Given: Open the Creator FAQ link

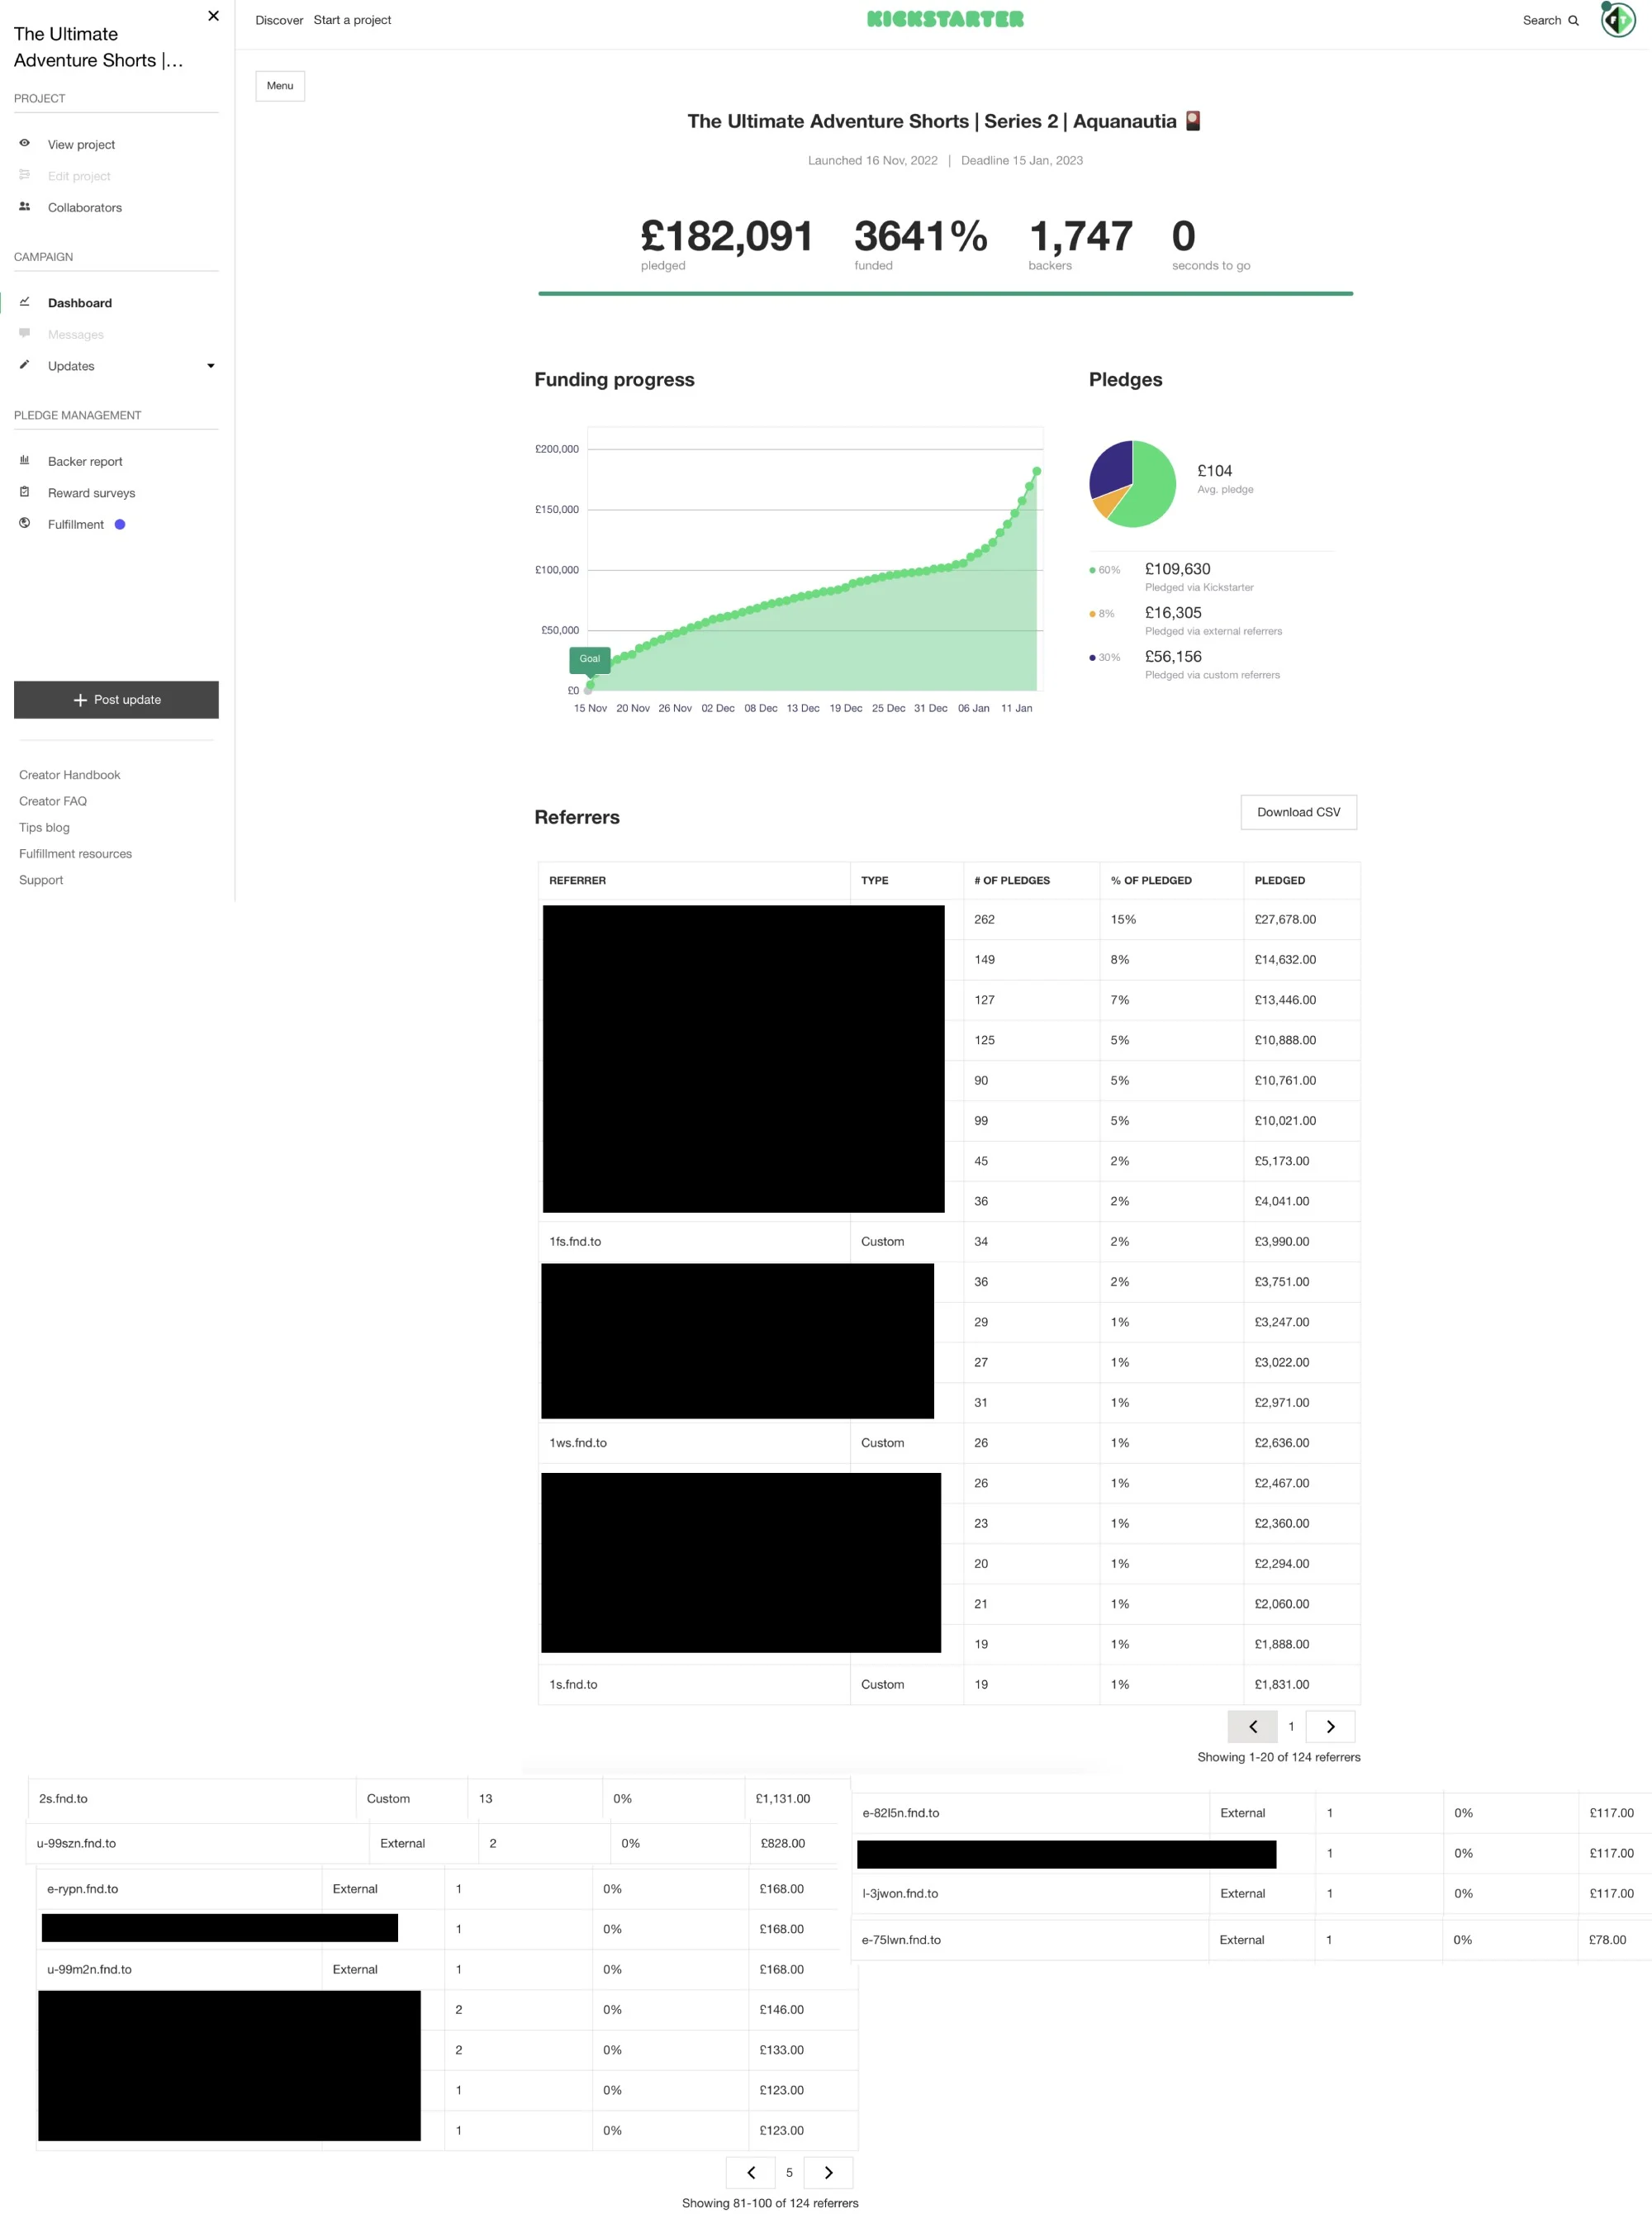Looking at the screenshot, I should (53, 801).
